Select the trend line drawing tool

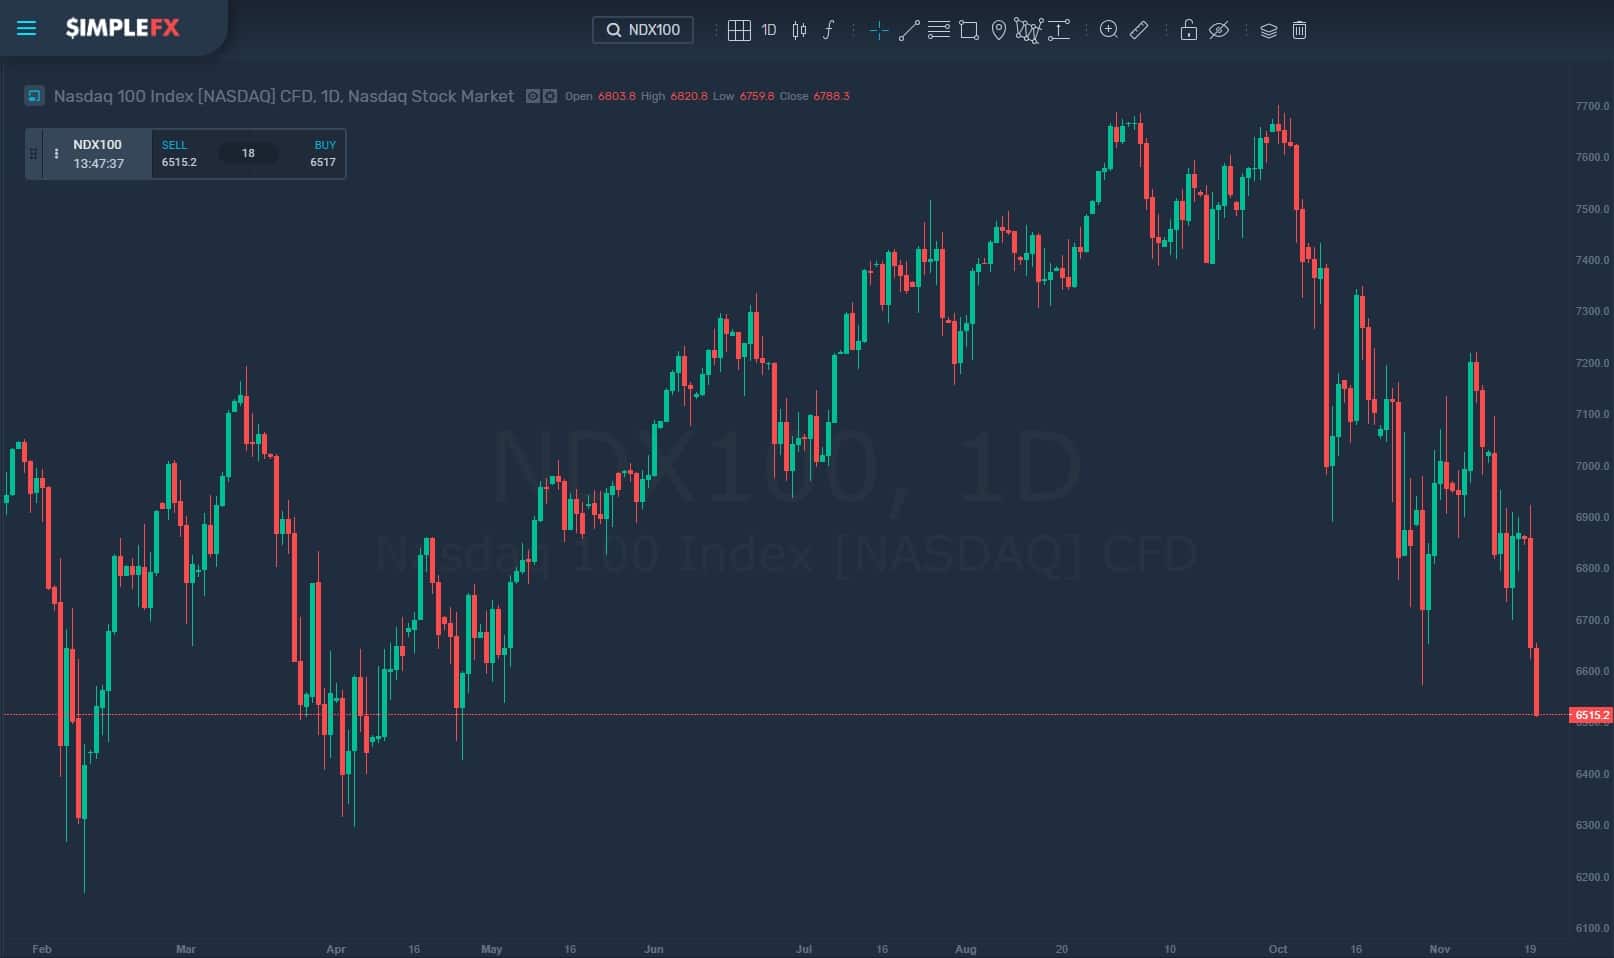[x=909, y=30]
